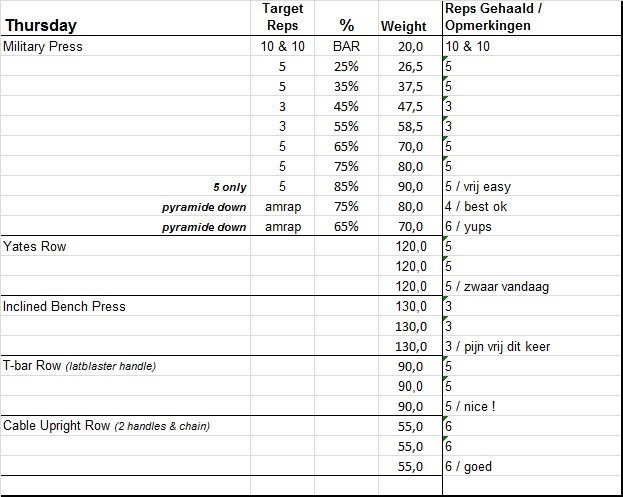Image resolution: width=623 pixels, height=497 pixels.
Task: Select the Weight column header cell
Action: tap(403, 25)
